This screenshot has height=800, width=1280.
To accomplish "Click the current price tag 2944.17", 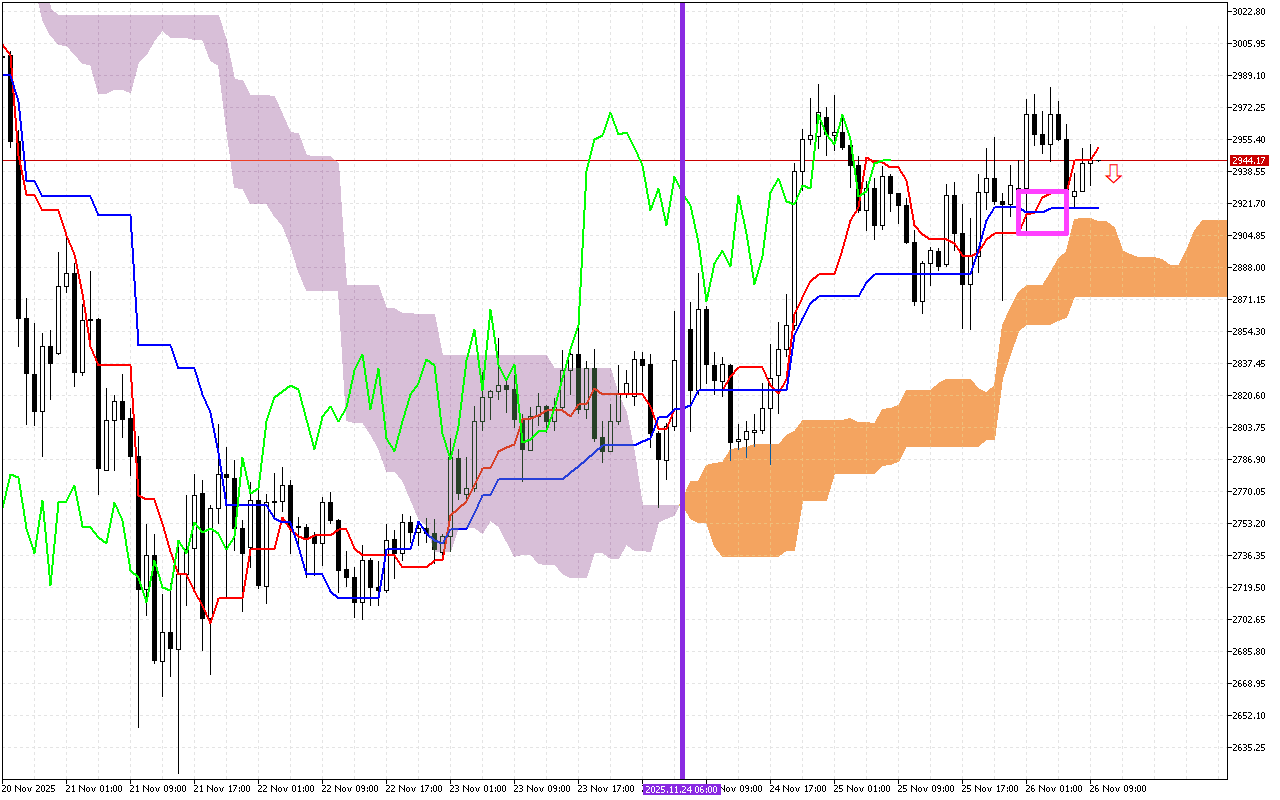I will tap(1249, 160).
